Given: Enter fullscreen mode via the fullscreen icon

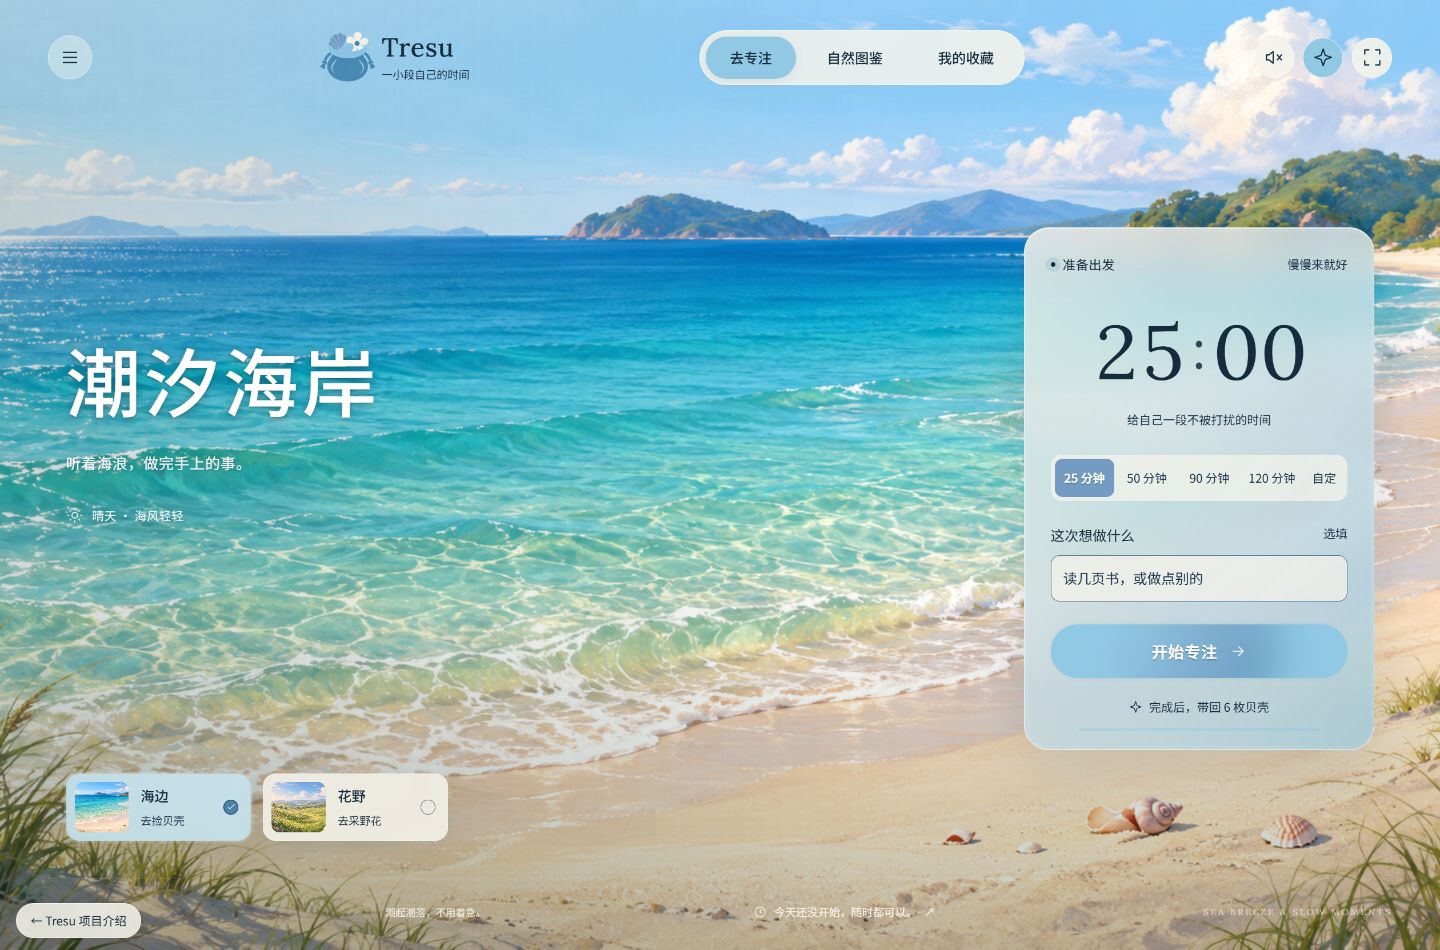Looking at the screenshot, I should click(1372, 58).
